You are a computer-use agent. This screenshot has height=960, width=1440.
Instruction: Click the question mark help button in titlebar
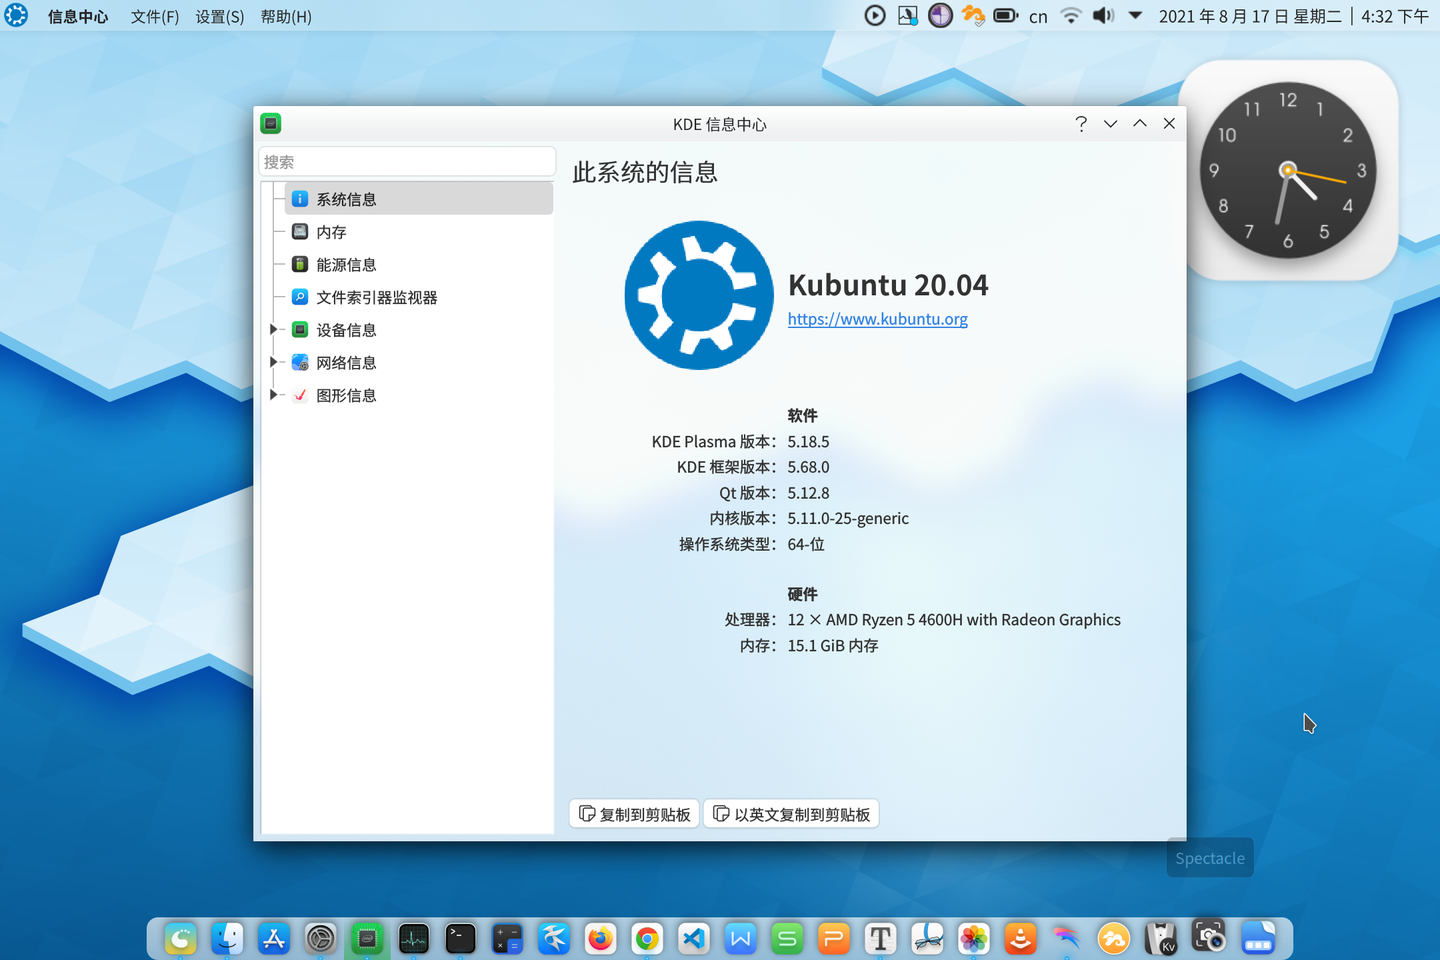point(1081,123)
